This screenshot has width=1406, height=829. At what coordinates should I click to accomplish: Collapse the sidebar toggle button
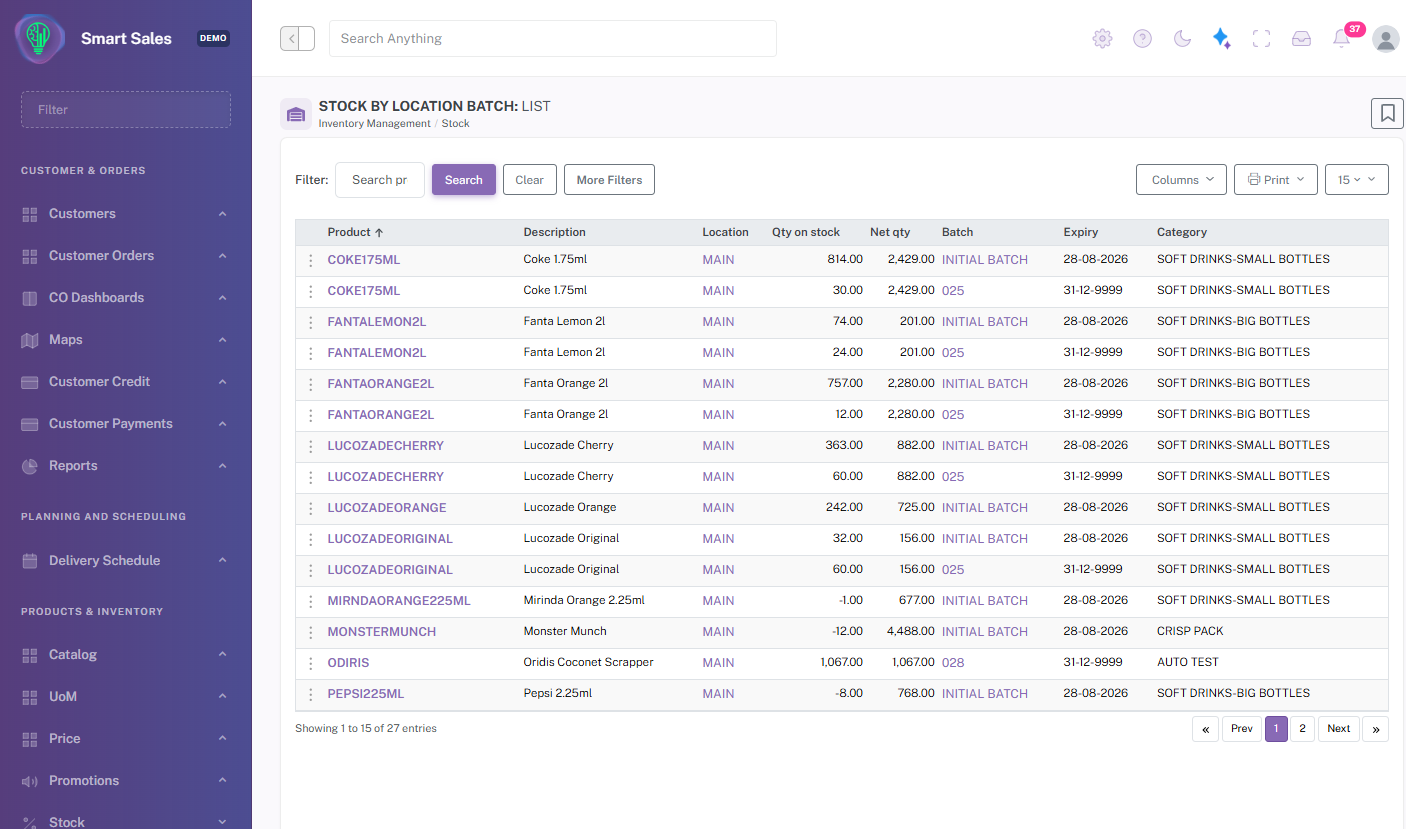297,38
